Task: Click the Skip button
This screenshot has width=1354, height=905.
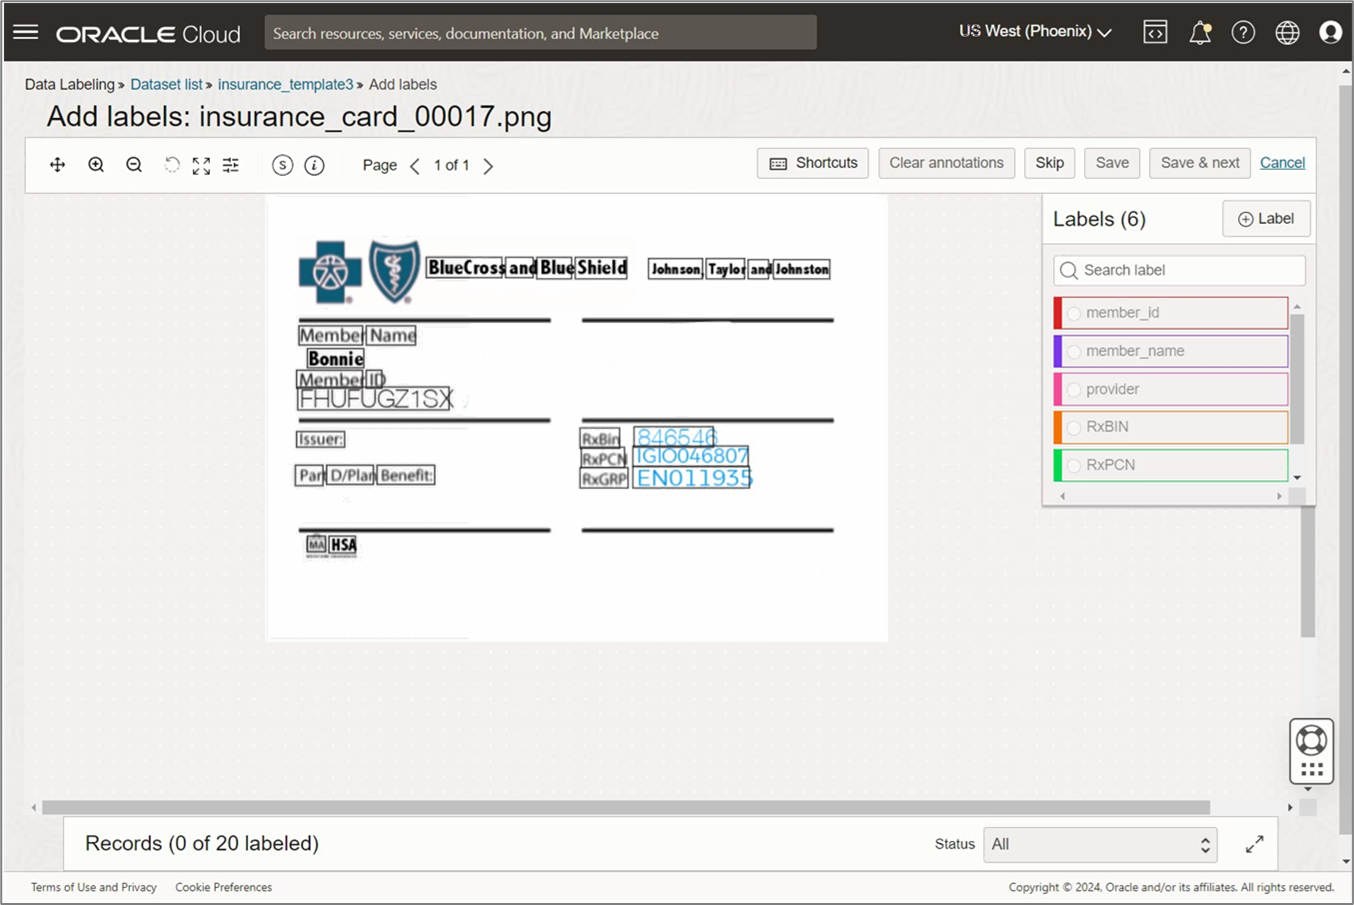Action: pyautogui.click(x=1050, y=163)
